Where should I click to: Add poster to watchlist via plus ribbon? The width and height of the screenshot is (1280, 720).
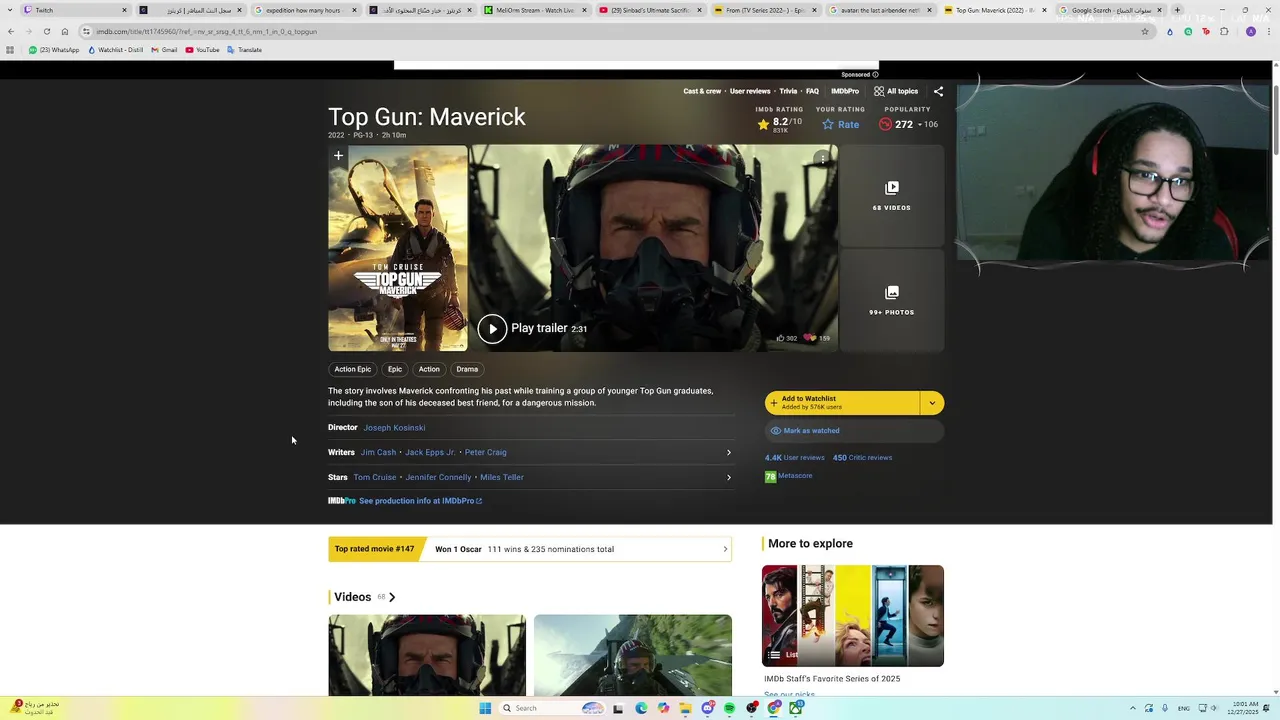338,156
